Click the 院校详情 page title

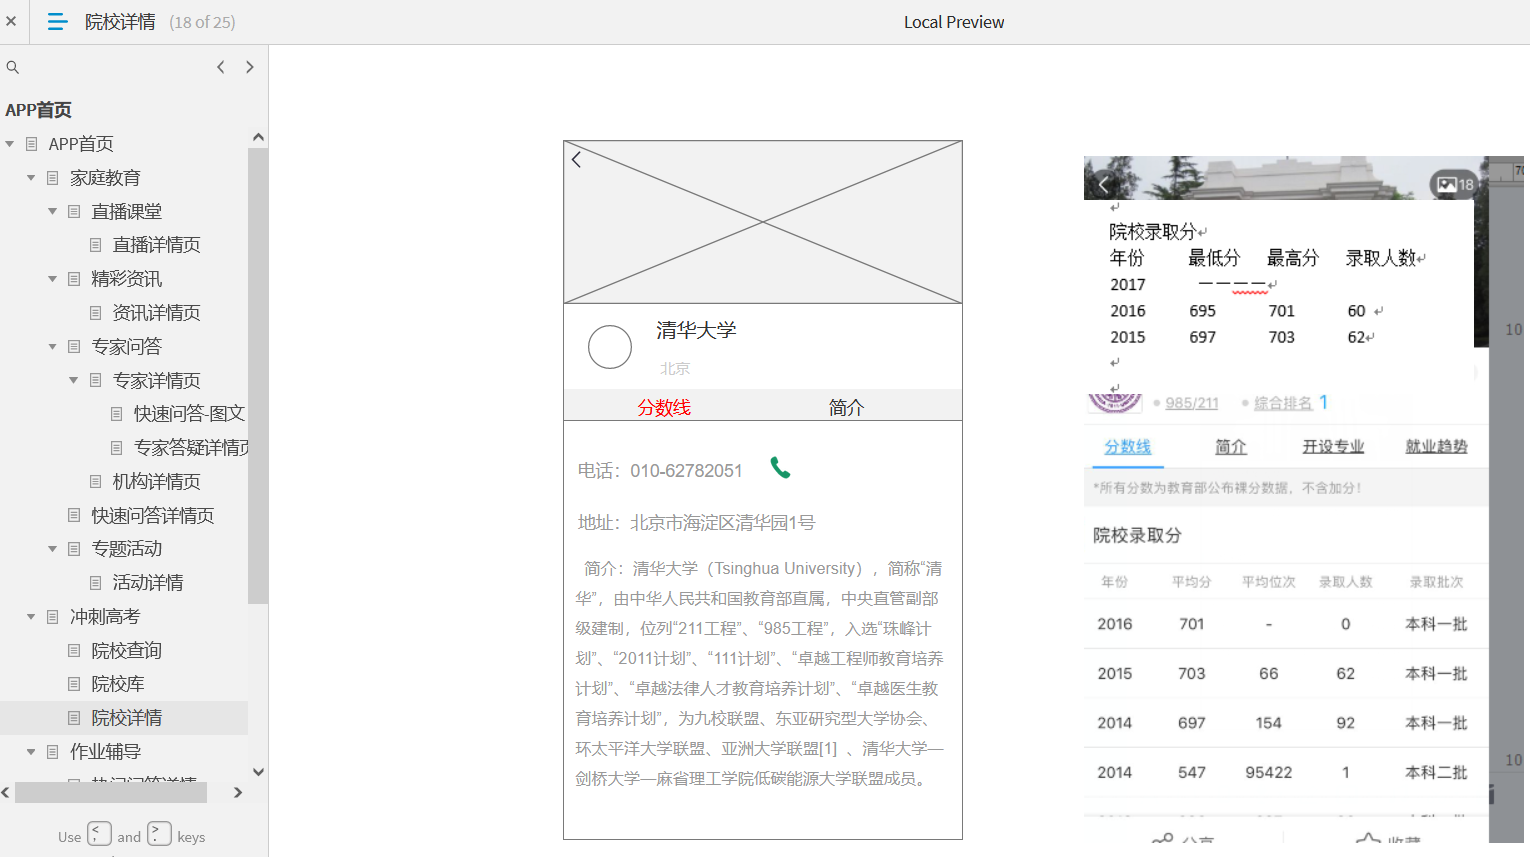[120, 22]
